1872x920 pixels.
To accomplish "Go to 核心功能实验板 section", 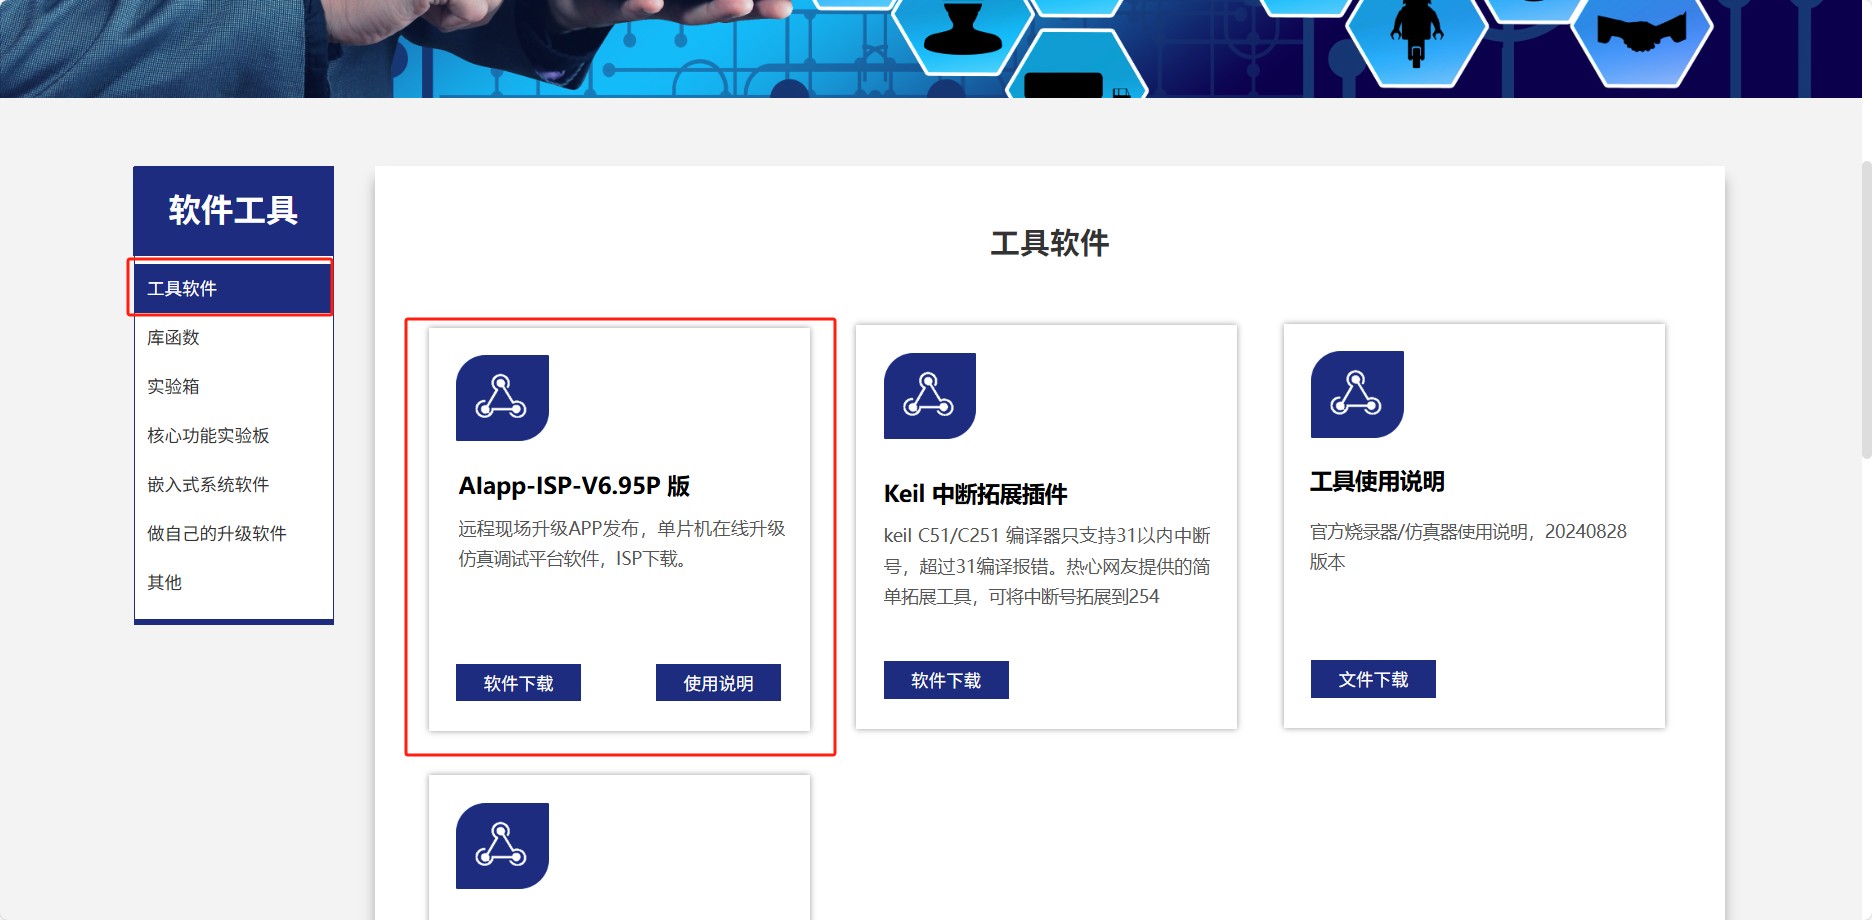I will tap(232, 436).
